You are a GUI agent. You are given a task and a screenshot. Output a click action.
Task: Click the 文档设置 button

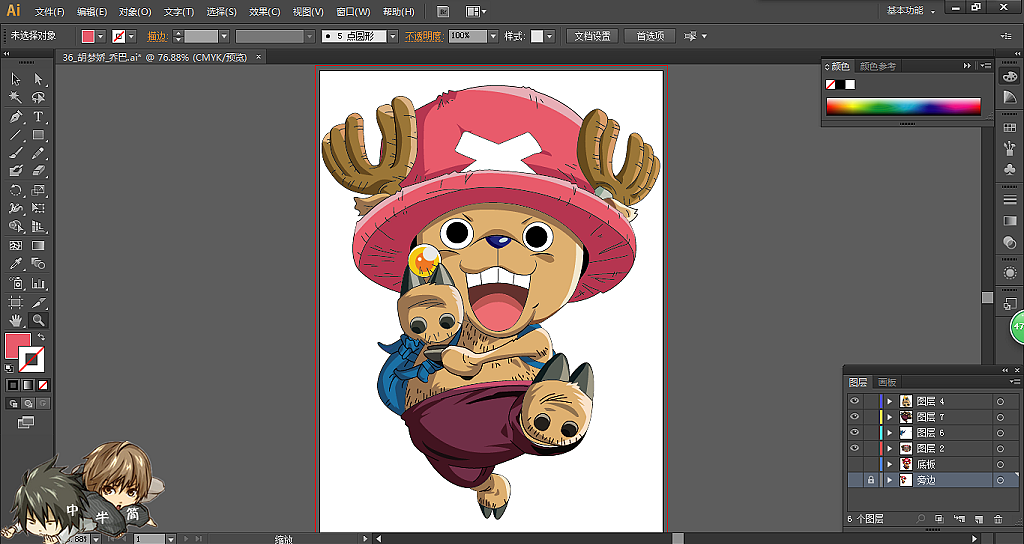pos(592,37)
